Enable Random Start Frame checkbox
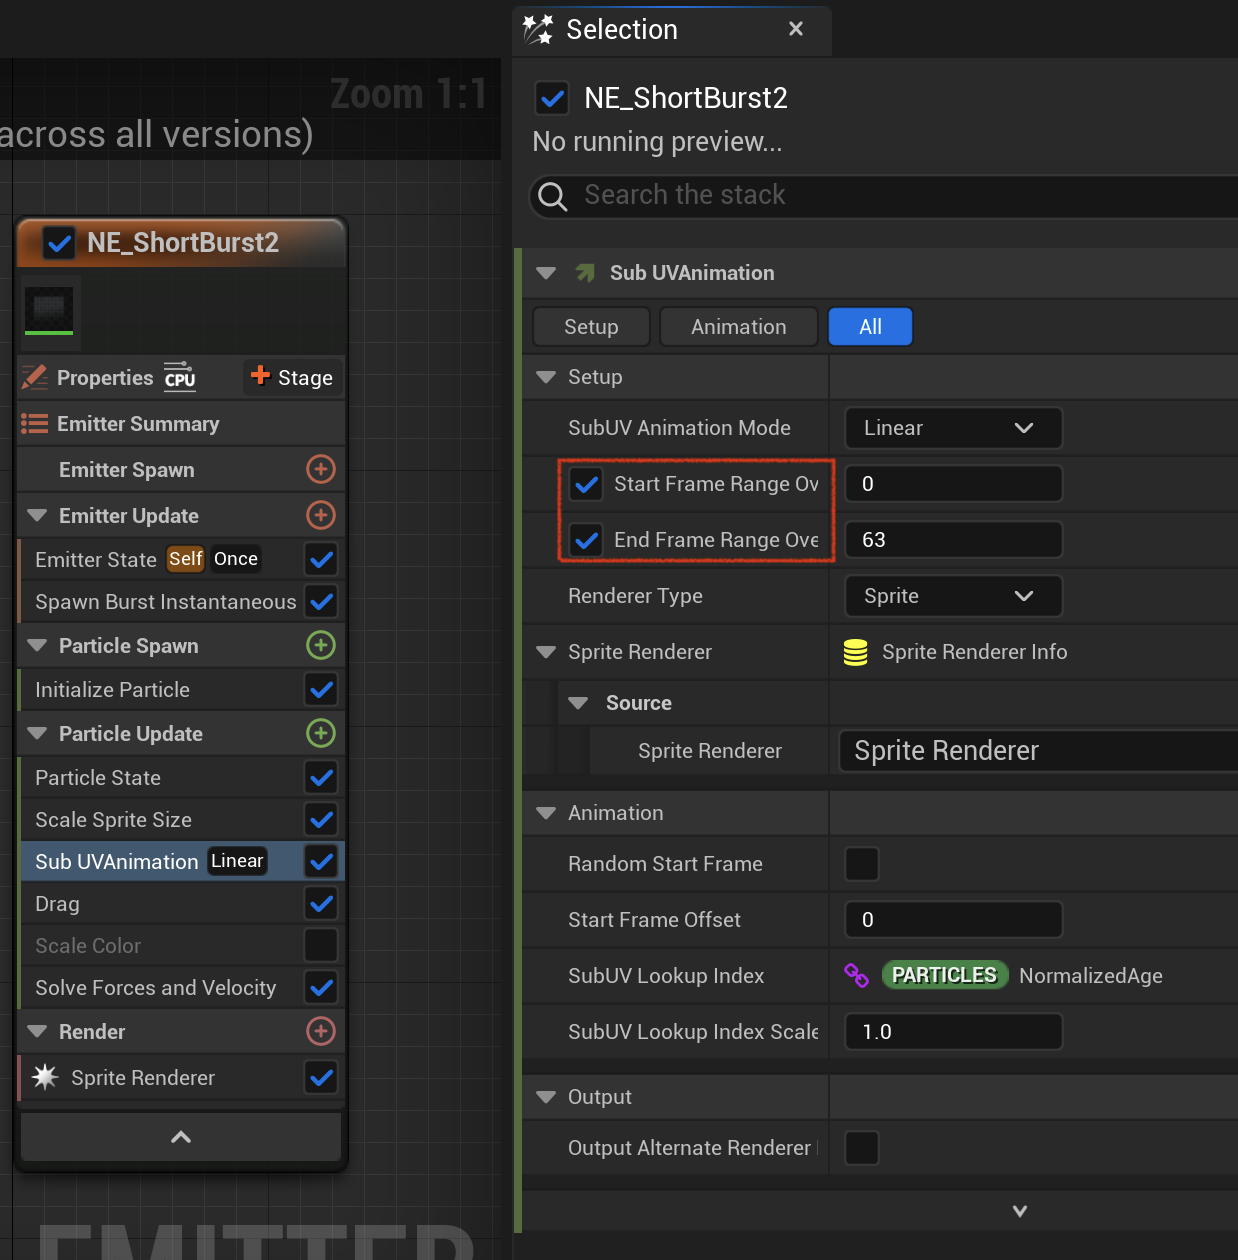This screenshot has height=1260, width=1238. pos(862,864)
